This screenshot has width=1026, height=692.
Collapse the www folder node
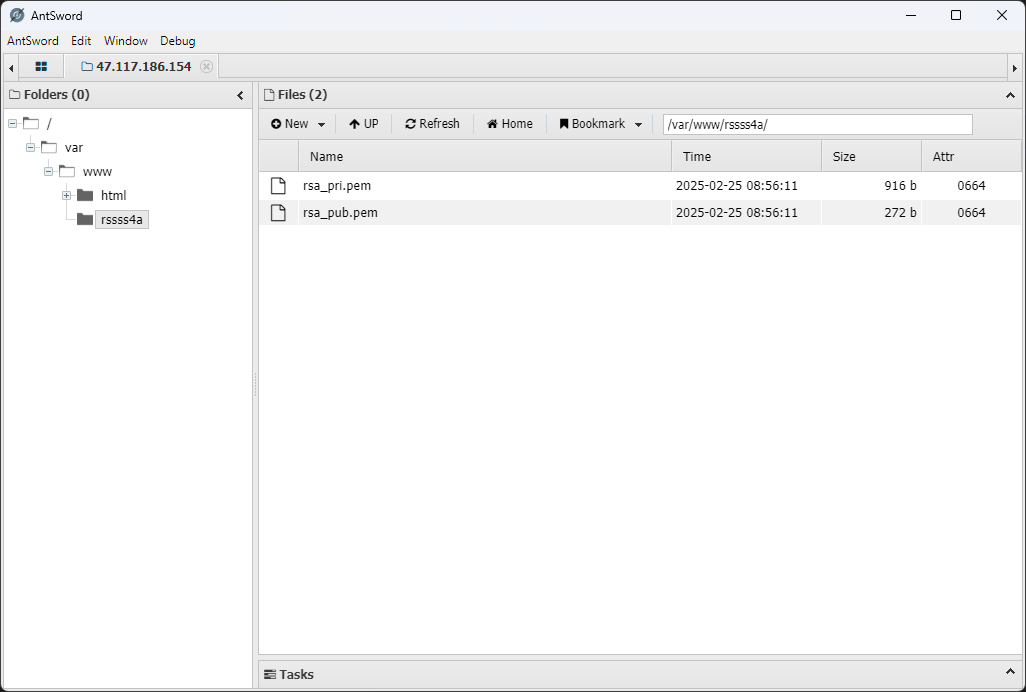coord(48,171)
